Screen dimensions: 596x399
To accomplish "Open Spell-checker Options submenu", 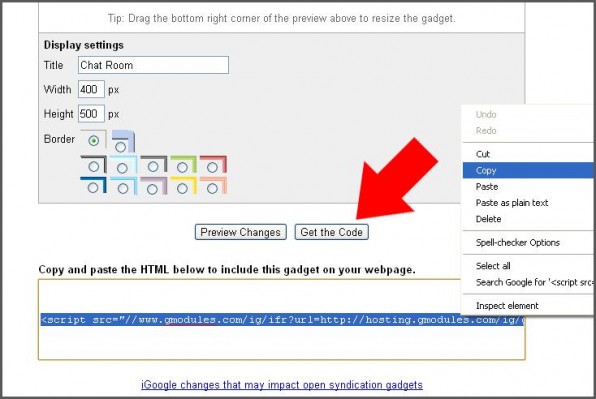I will 528,242.
